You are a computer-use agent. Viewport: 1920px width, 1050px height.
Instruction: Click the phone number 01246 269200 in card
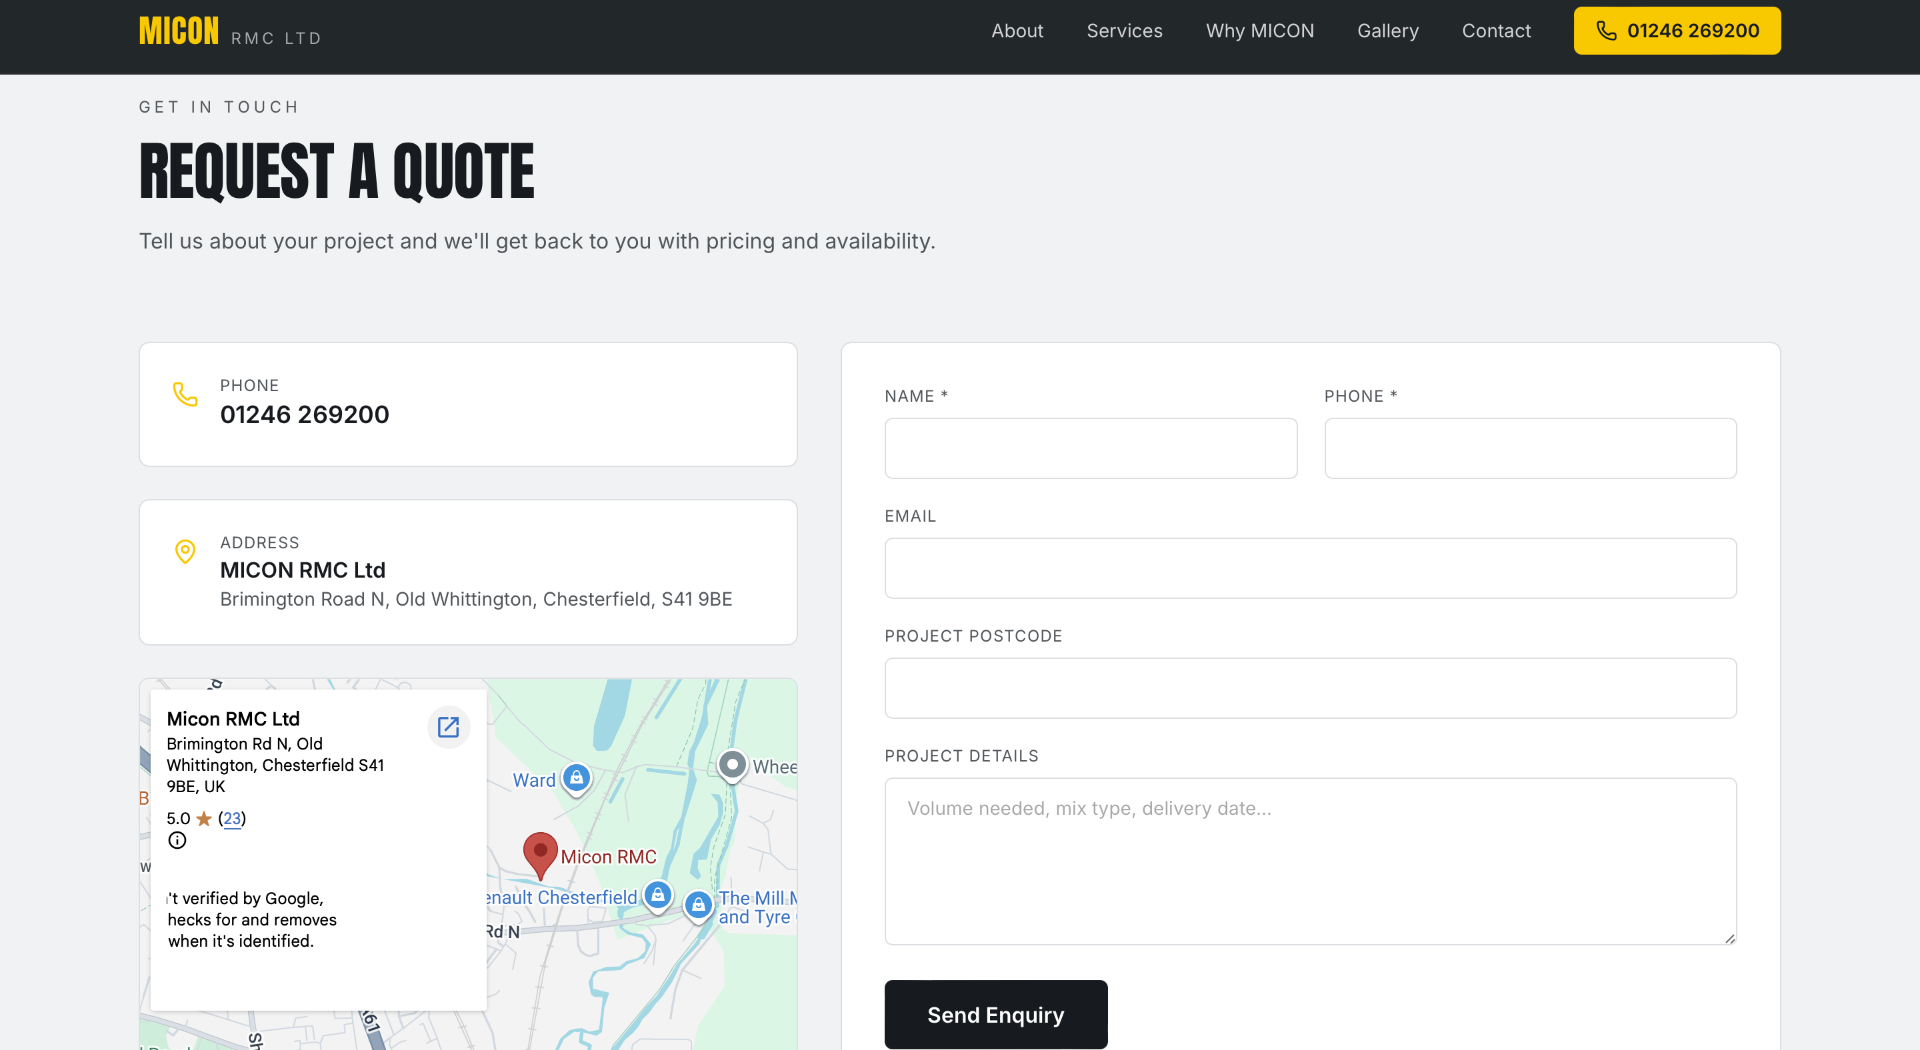pyautogui.click(x=304, y=414)
